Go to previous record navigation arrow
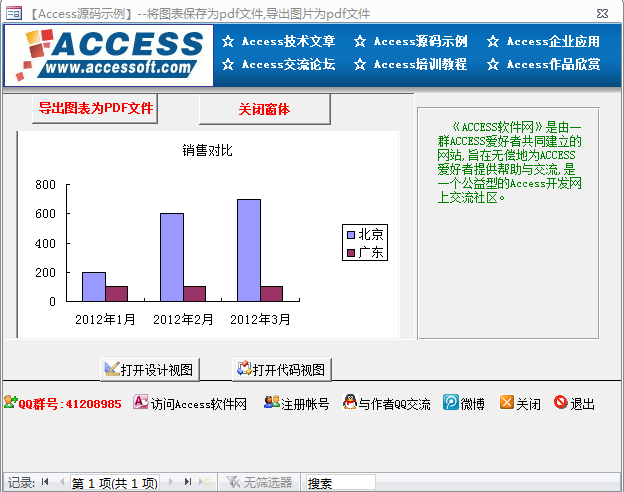This screenshot has height=492, width=624. [61, 482]
